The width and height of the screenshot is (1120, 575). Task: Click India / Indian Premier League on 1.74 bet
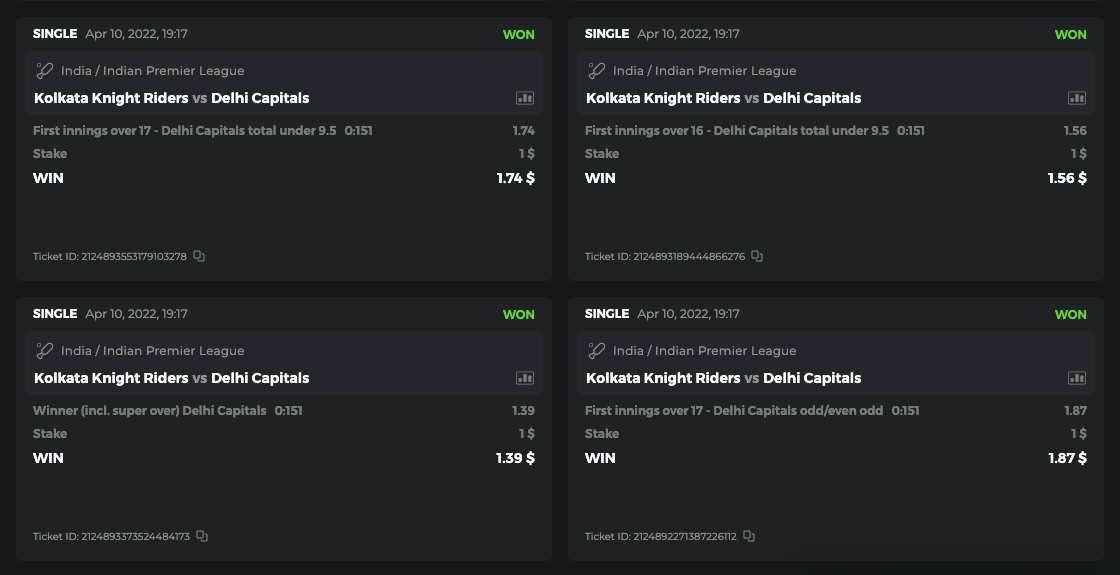[152, 71]
